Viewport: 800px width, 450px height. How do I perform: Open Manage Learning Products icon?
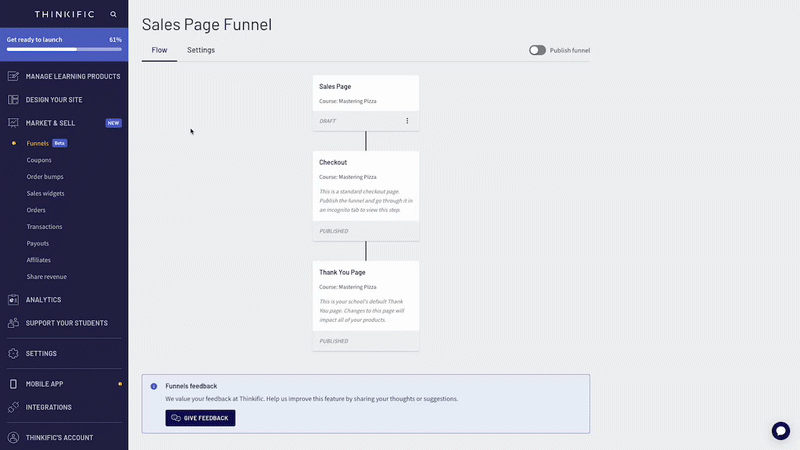(13, 76)
